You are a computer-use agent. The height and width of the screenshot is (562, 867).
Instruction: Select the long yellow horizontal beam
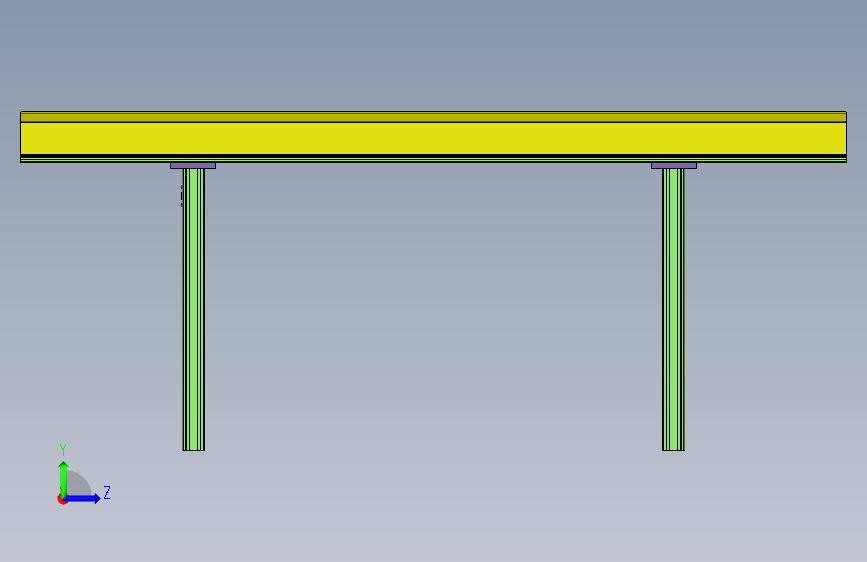434,138
